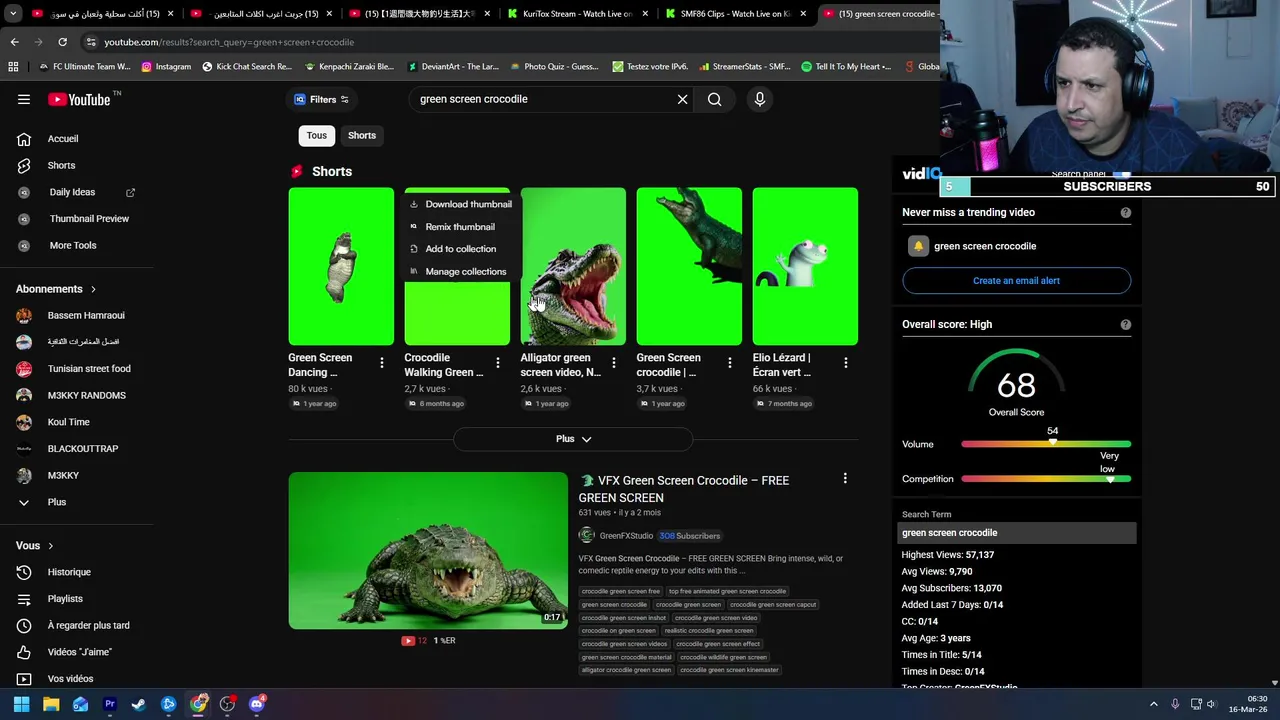The width and height of the screenshot is (1280, 720).
Task: Open File Explorer from taskbar
Action: tap(51, 704)
